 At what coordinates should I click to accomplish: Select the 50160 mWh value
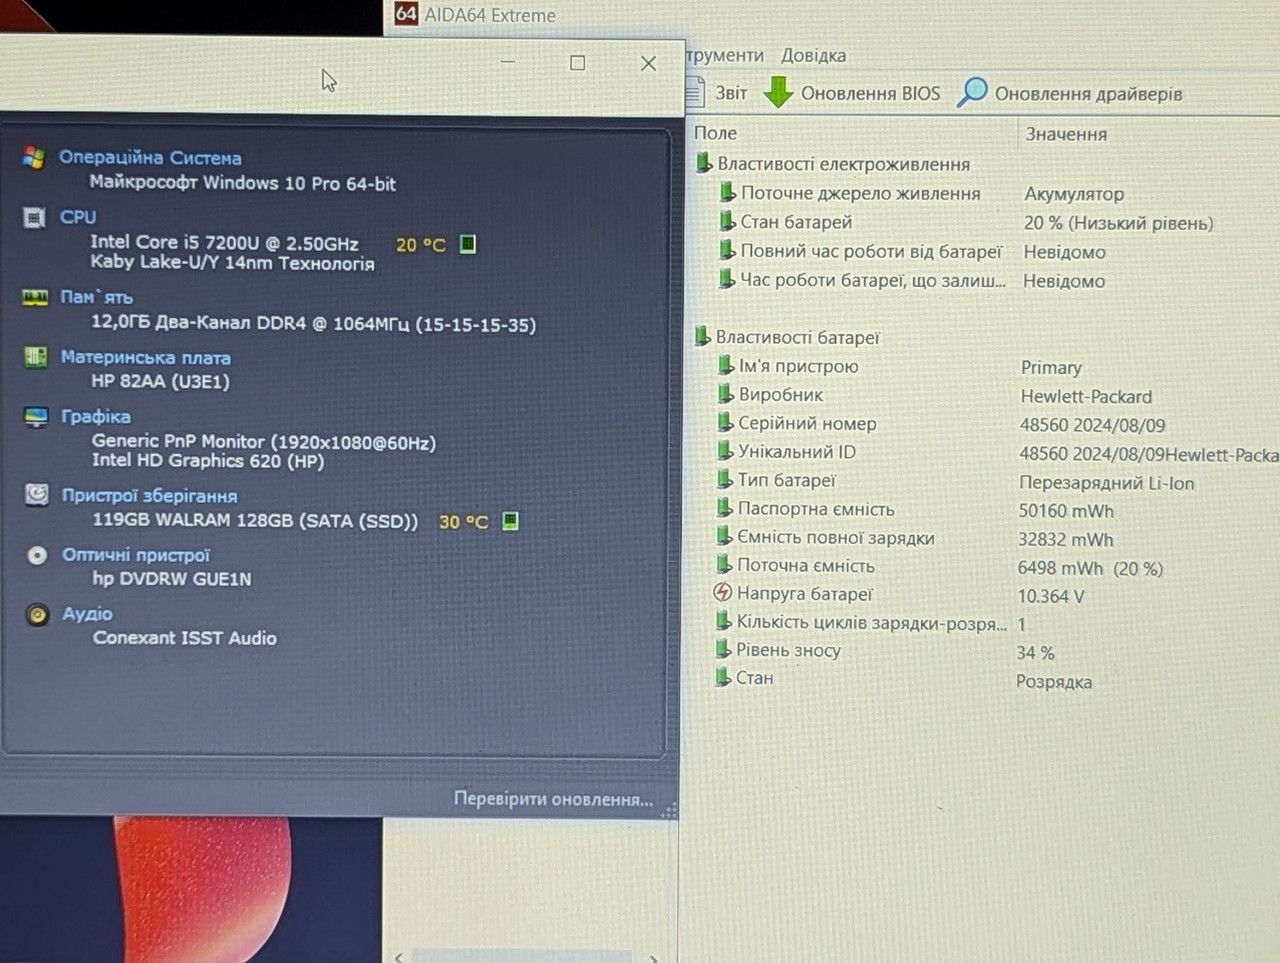[1066, 511]
